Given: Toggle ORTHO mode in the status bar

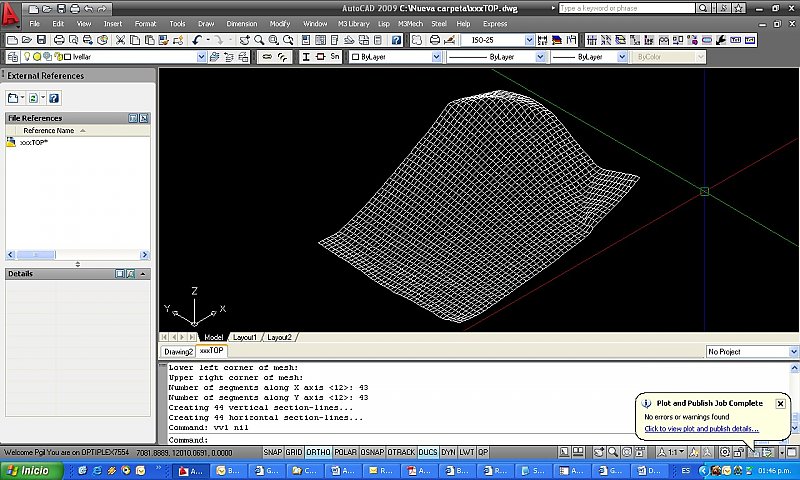Looking at the screenshot, I should click(318, 452).
